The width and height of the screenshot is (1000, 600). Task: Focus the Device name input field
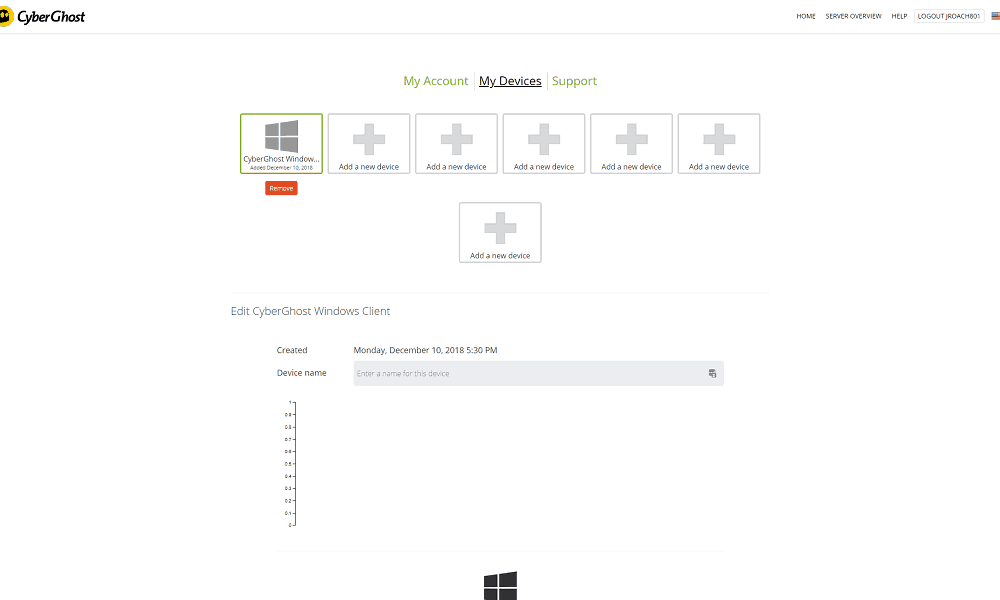point(538,374)
